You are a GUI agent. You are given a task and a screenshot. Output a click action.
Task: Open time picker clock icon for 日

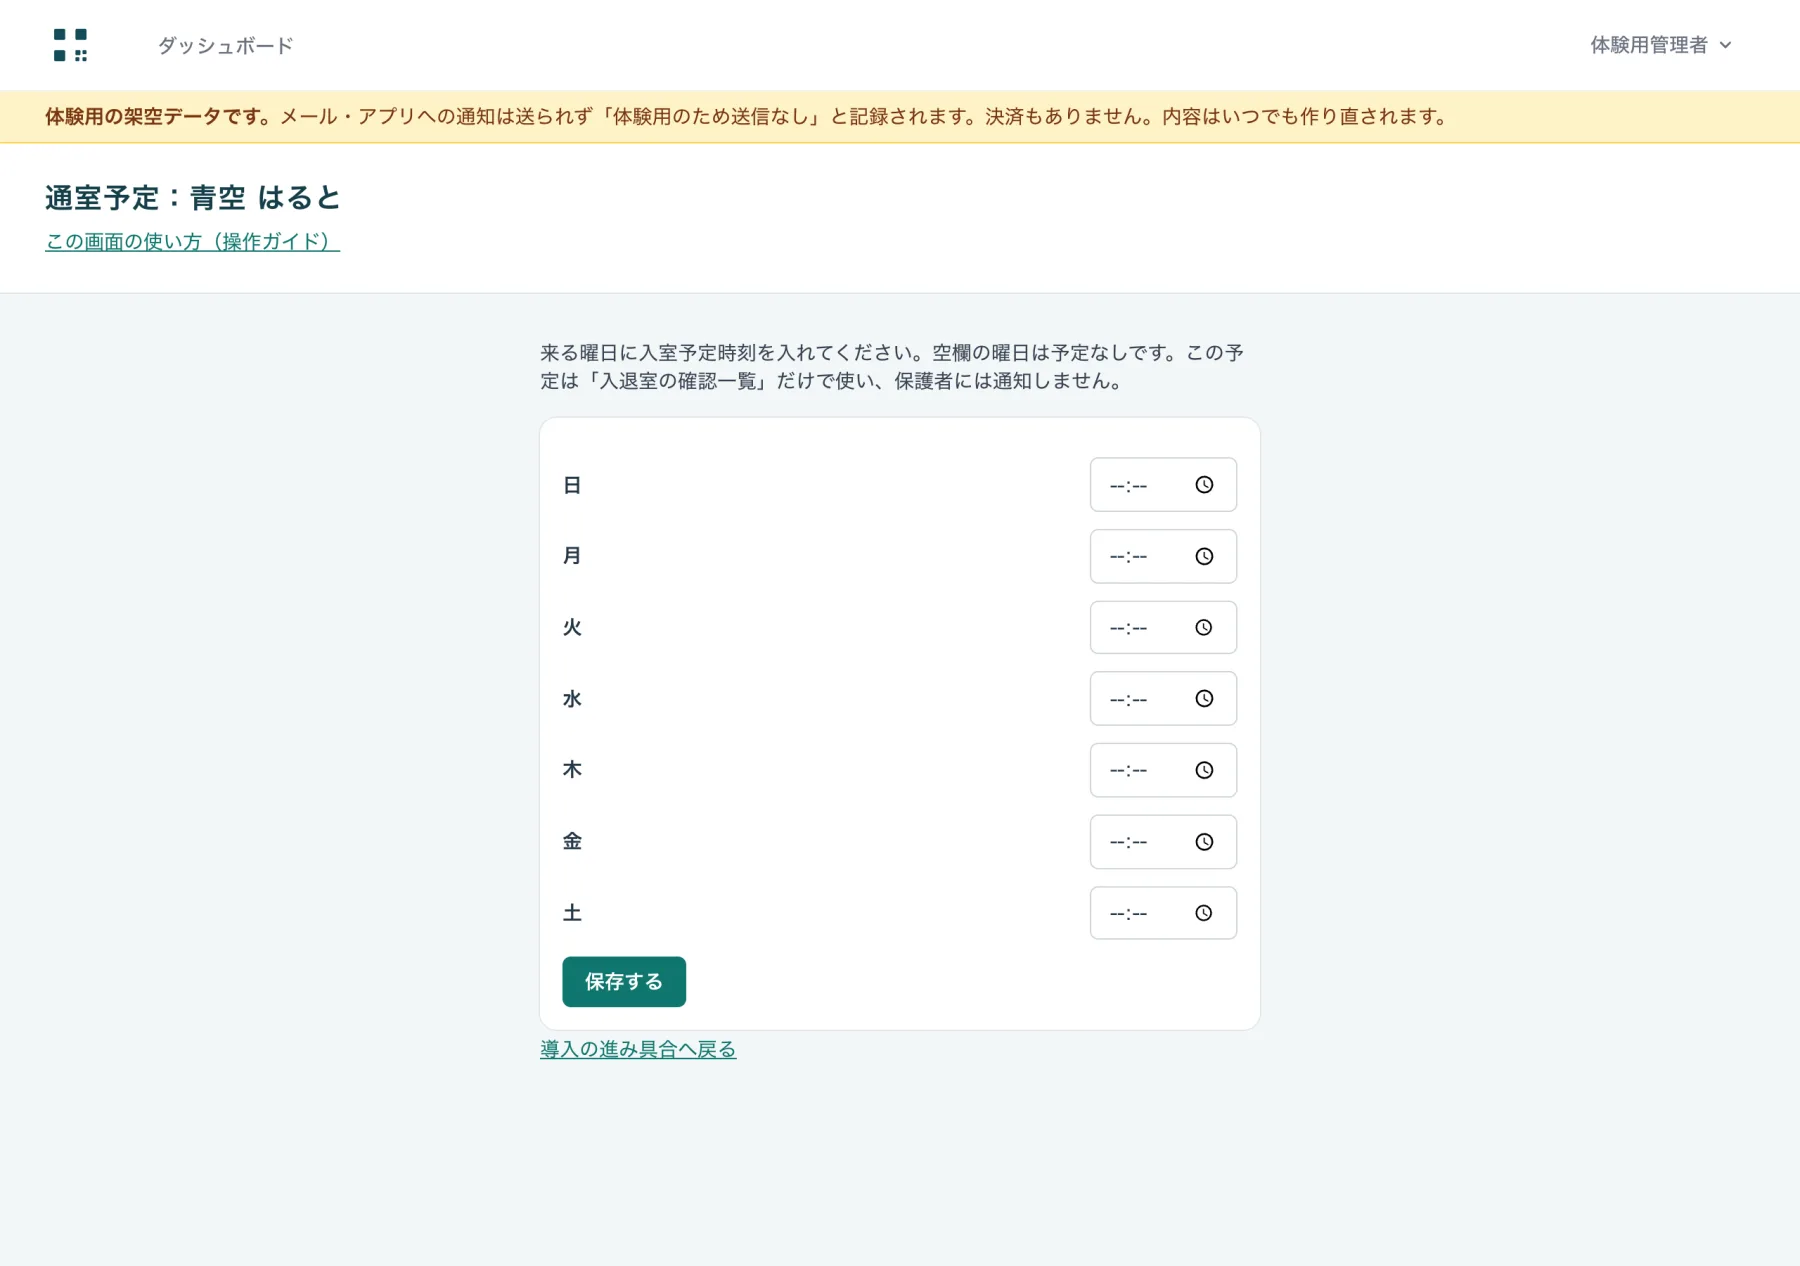point(1204,485)
